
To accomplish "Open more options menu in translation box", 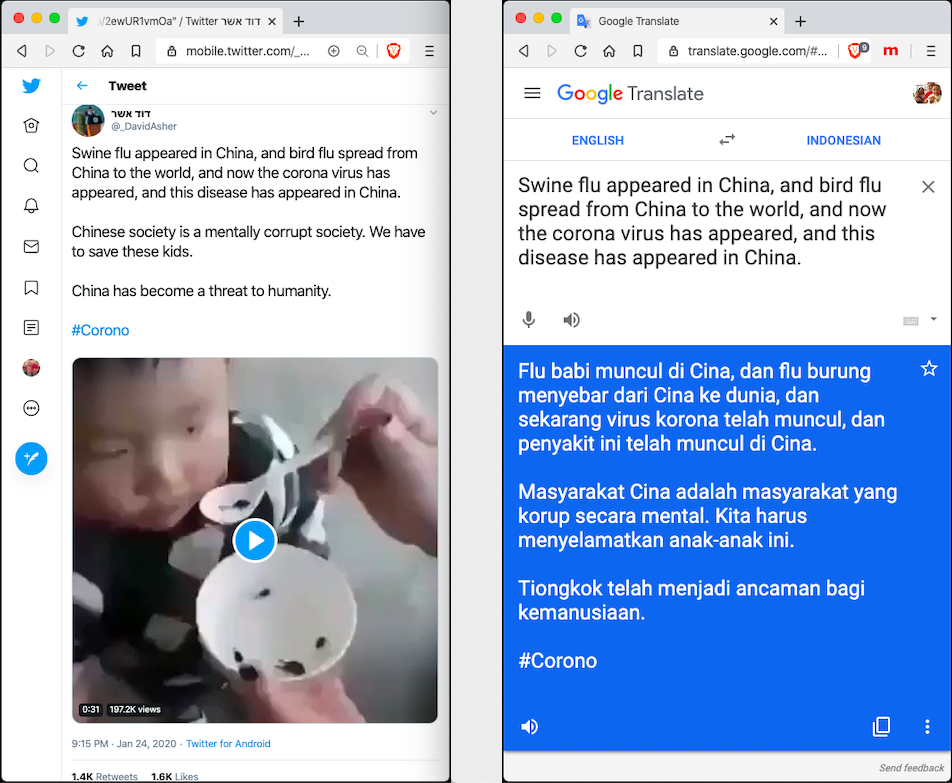I will click(927, 727).
